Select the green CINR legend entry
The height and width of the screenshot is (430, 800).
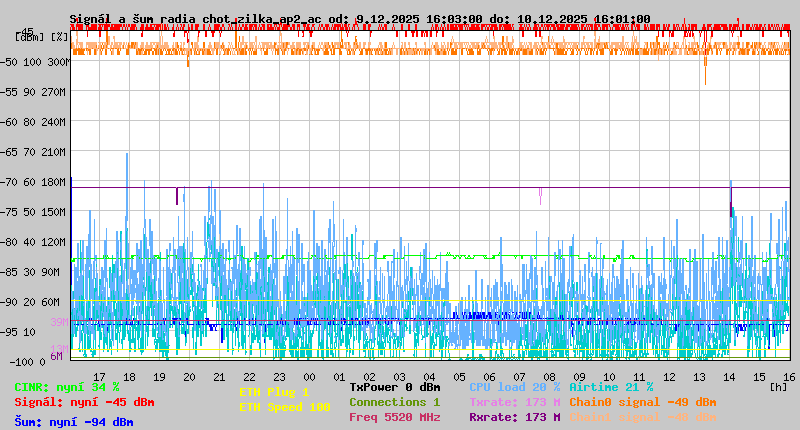[67, 387]
